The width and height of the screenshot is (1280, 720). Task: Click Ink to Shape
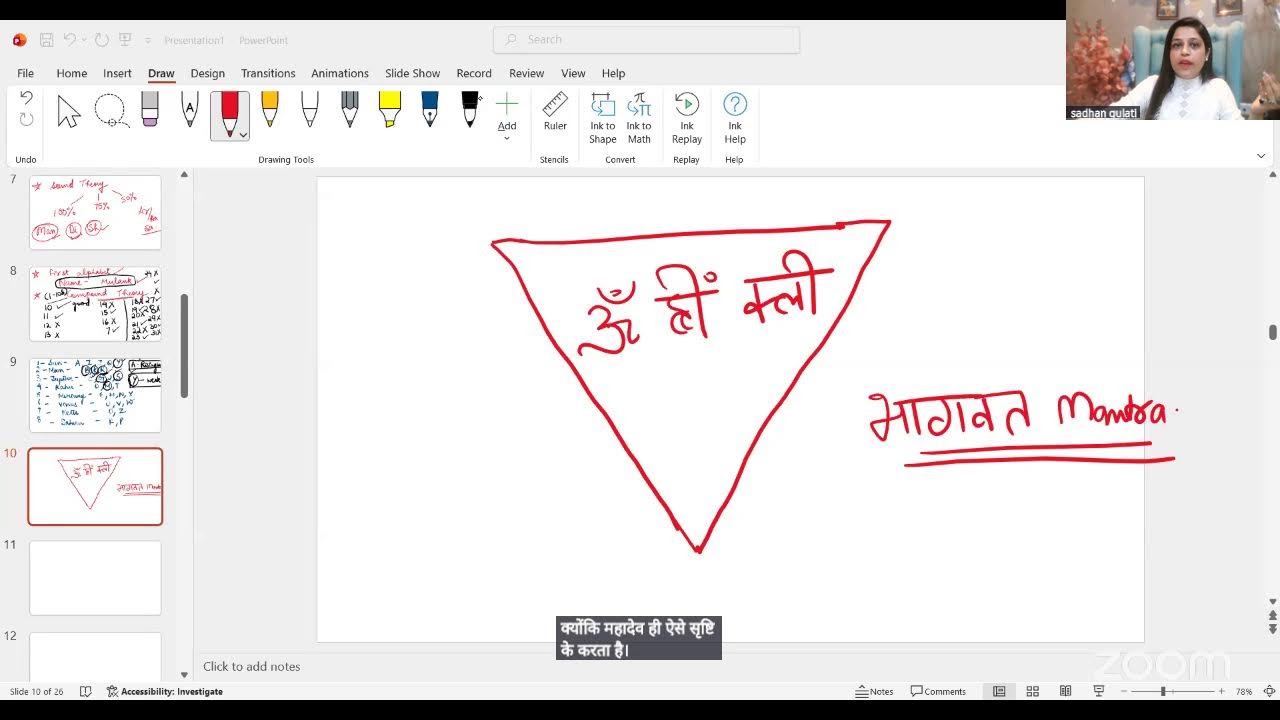[603, 118]
